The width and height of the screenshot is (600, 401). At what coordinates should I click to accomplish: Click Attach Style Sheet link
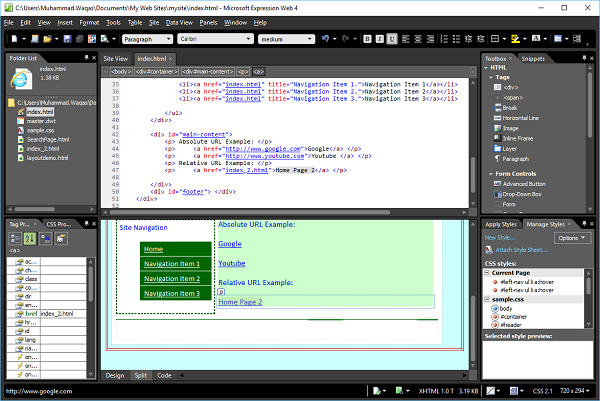(x=522, y=248)
